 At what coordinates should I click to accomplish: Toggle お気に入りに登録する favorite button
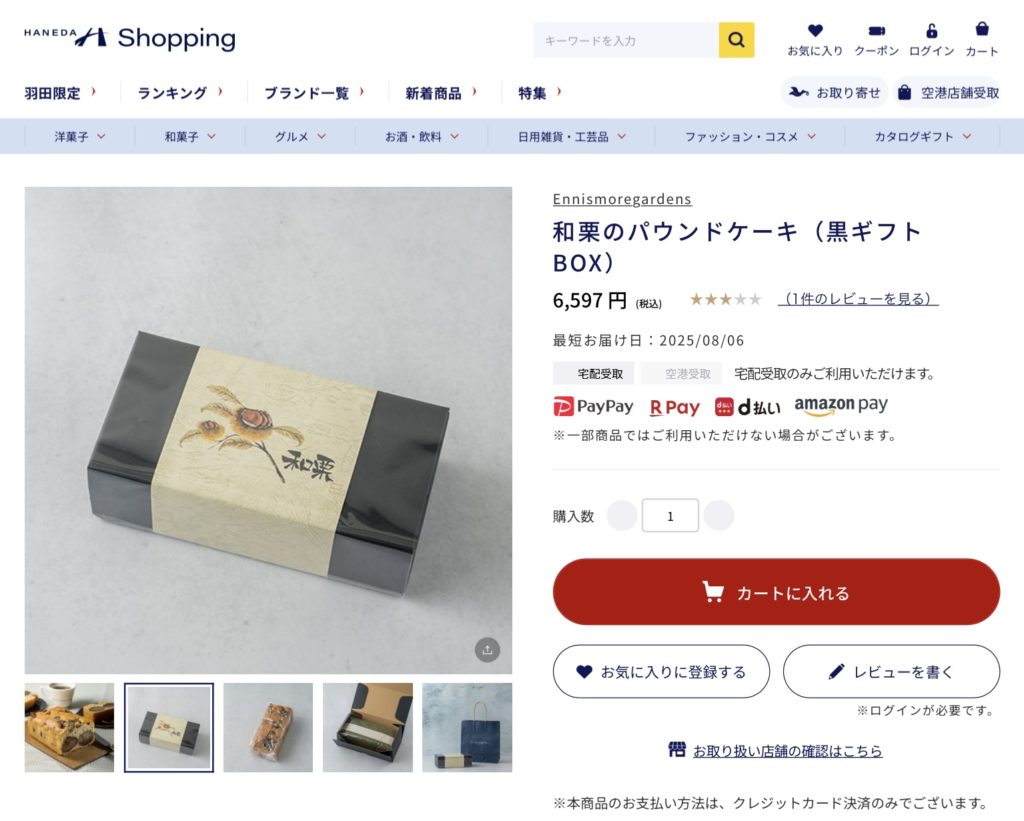tap(662, 671)
